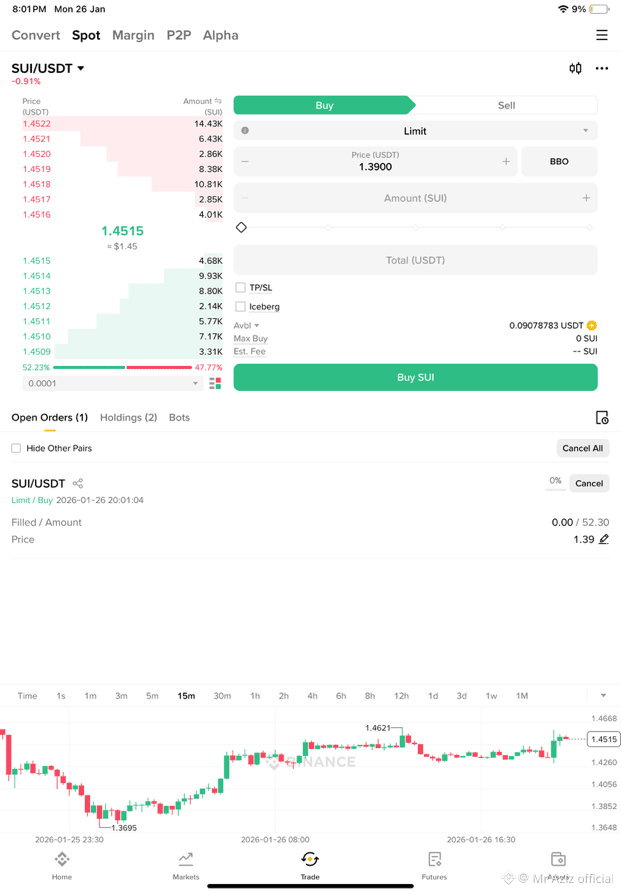Open the Holdings (2) tab
Viewport: 621px width, 894px height.
[x=128, y=417]
